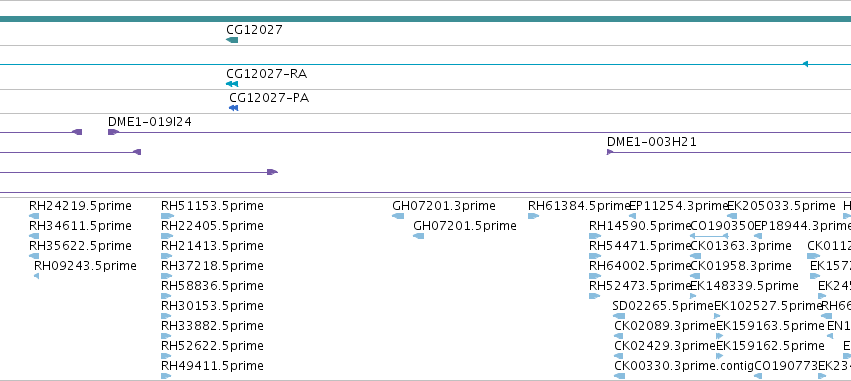The image size is (851, 381).
Task: Click the RH24219.5prime label text
Action: point(80,206)
